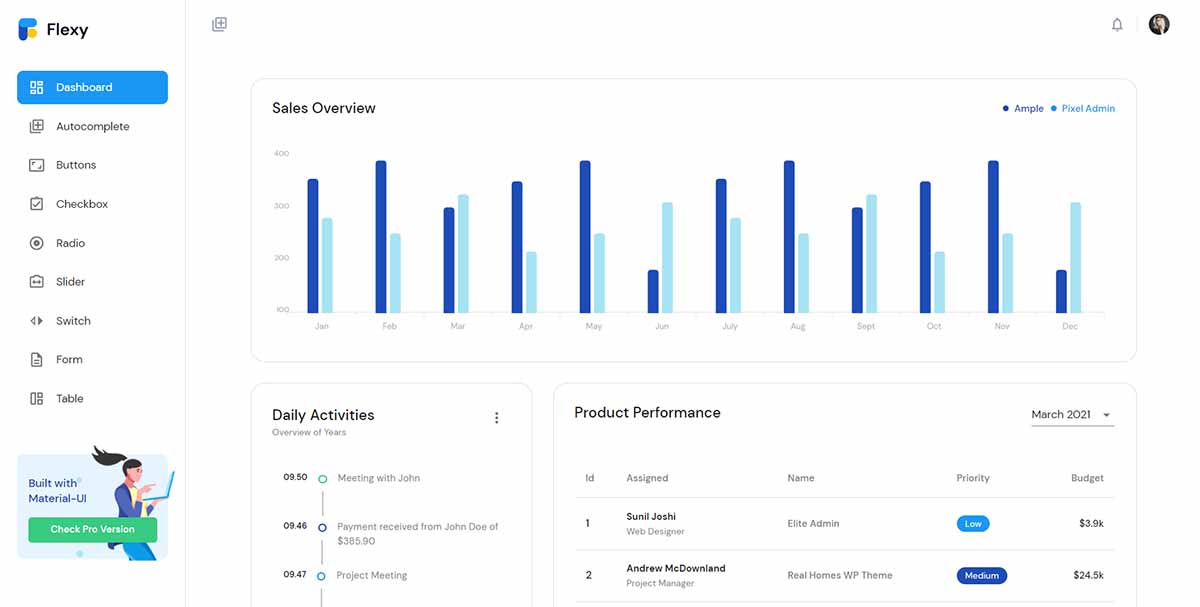Open the Daily Activities kebab menu
1200x607 pixels.
(x=497, y=417)
